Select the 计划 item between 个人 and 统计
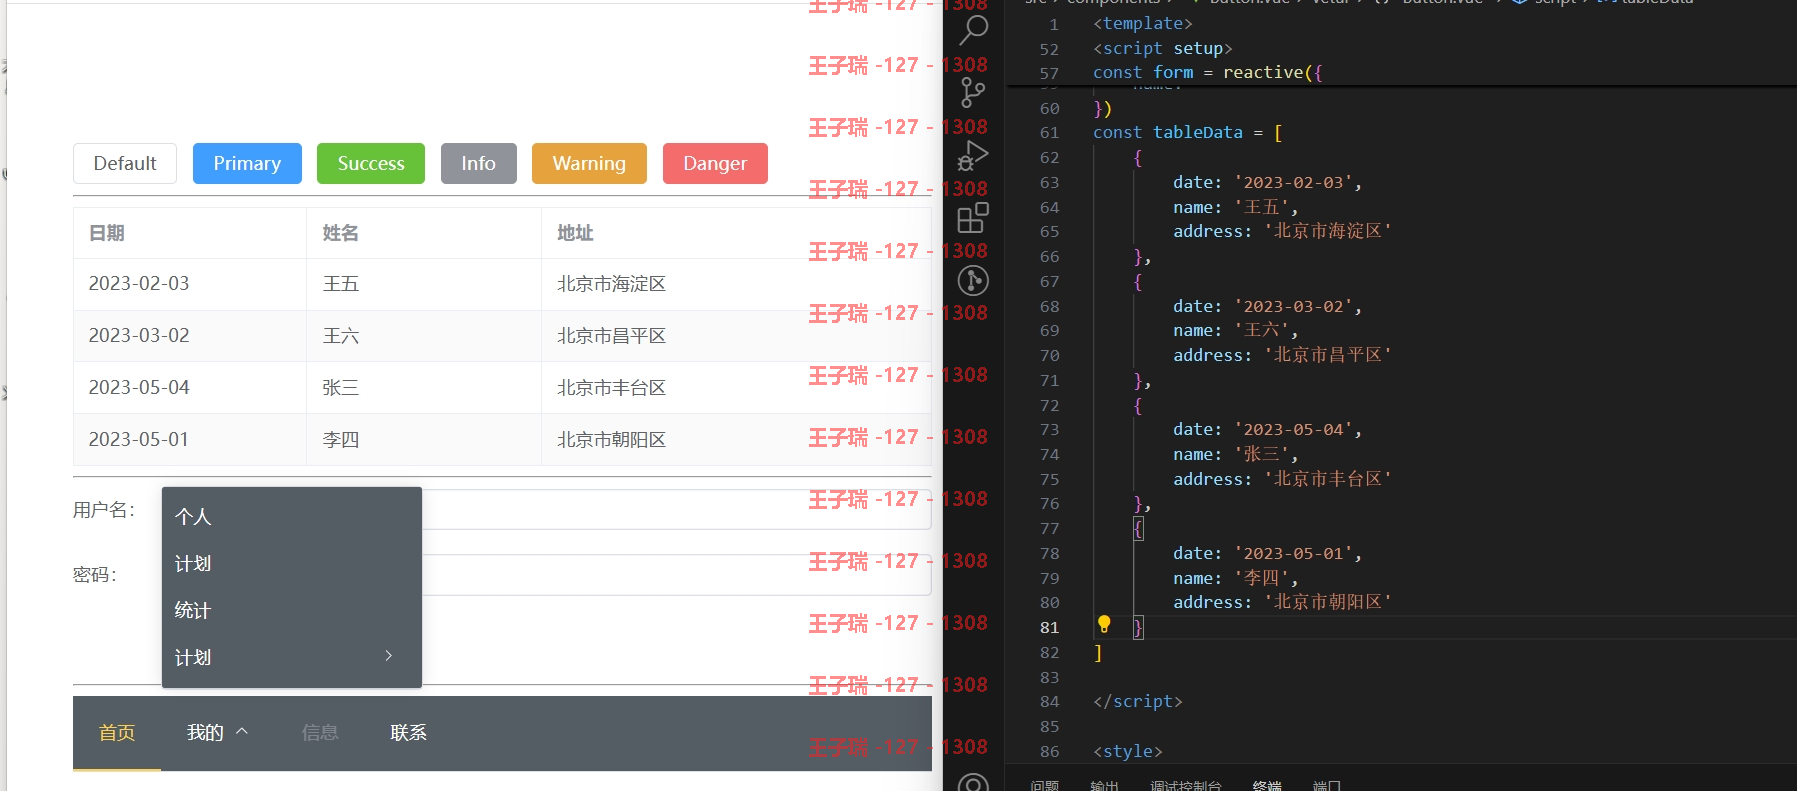1797x791 pixels. pyautogui.click(x=292, y=563)
